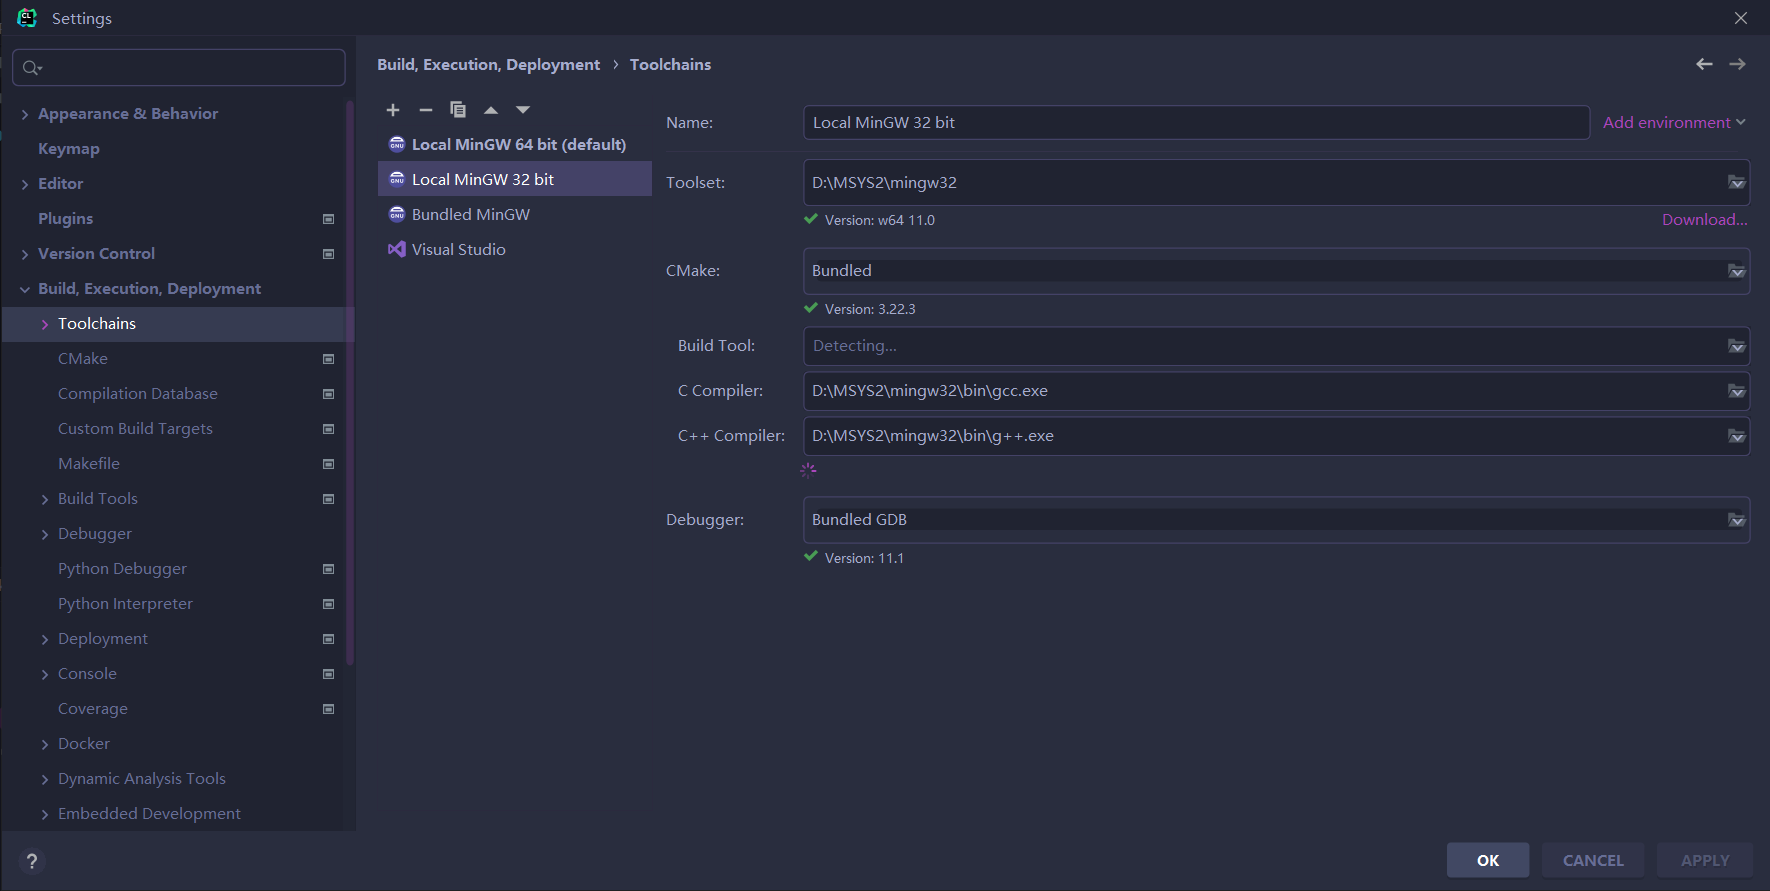Collapse Build, Execution, Deployment section
Image resolution: width=1770 pixels, height=891 pixels.
[25, 290]
